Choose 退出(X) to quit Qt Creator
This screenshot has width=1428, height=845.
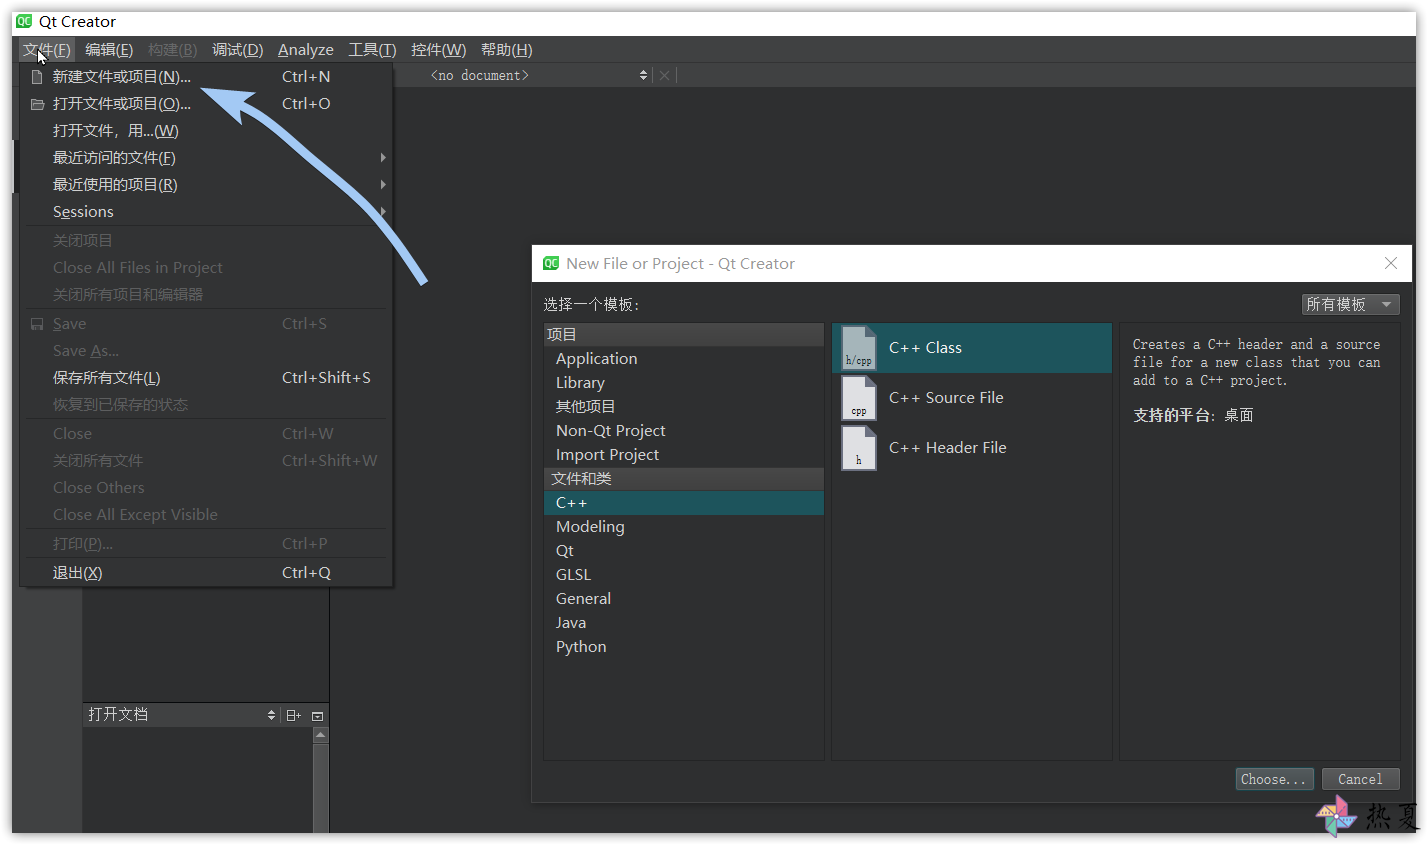[x=206, y=573]
